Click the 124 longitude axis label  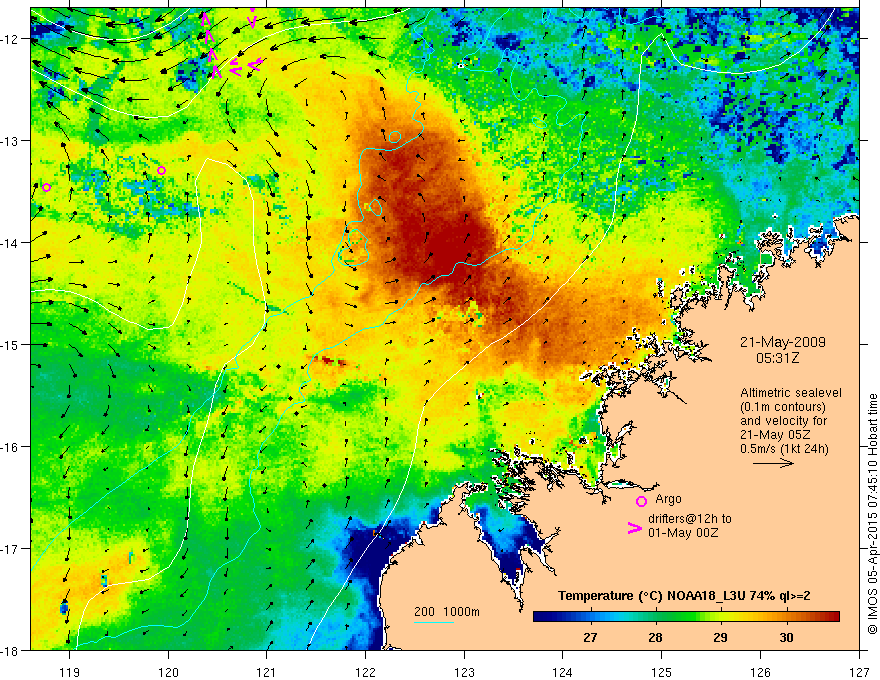pyautogui.click(x=563, y=672)
